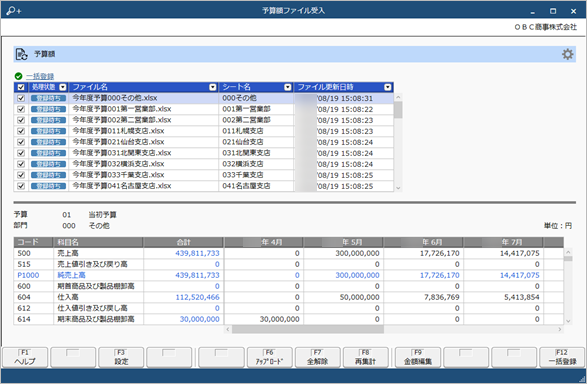Click the 売上値引き及び戻り高 row label
The height and width of the screenshot is (384, 587).
[x=92, y=264]
